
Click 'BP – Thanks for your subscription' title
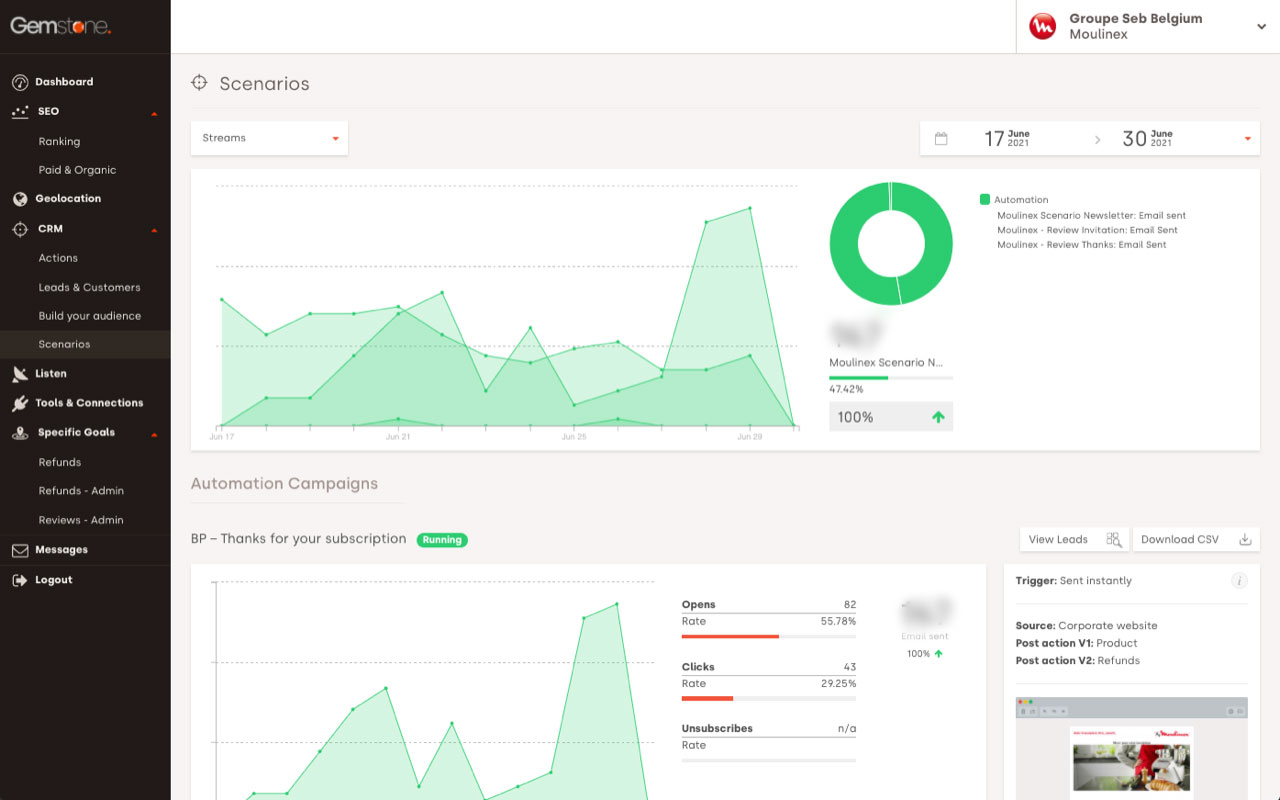[298, 539]
